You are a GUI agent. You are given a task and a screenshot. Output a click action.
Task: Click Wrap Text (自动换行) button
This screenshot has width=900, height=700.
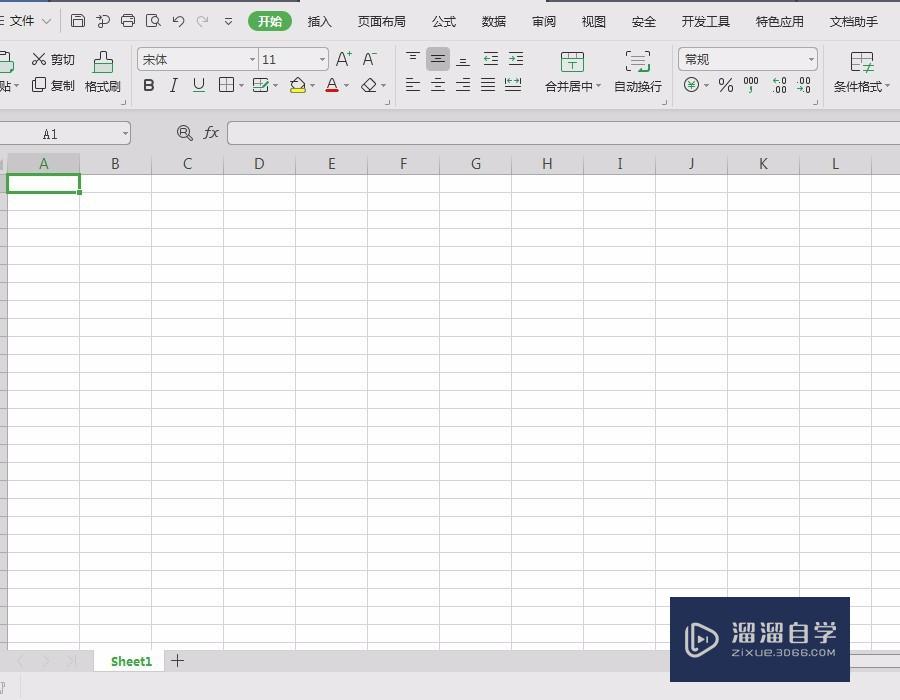(638, 72)
